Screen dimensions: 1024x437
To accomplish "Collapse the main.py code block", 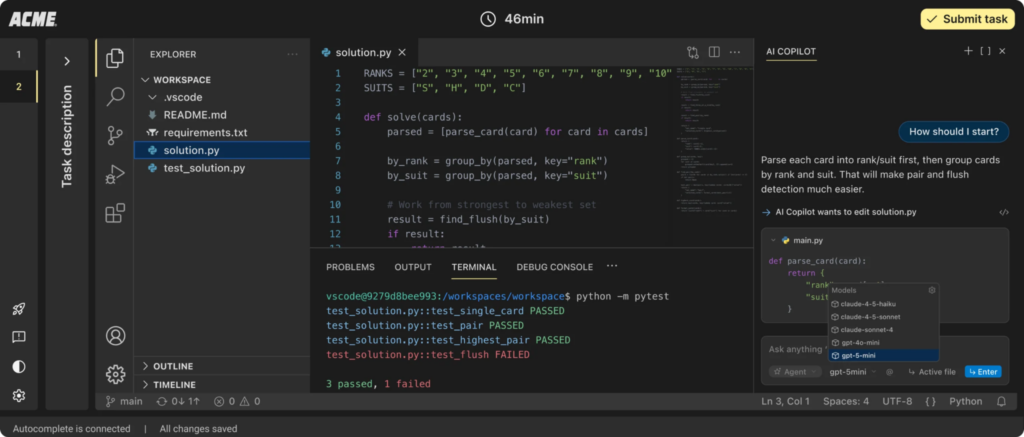I will coord(773,240).
